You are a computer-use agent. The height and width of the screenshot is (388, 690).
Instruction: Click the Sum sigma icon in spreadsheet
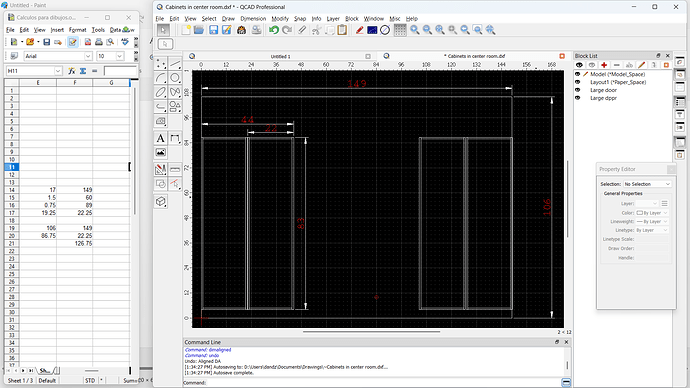[83, 71]
